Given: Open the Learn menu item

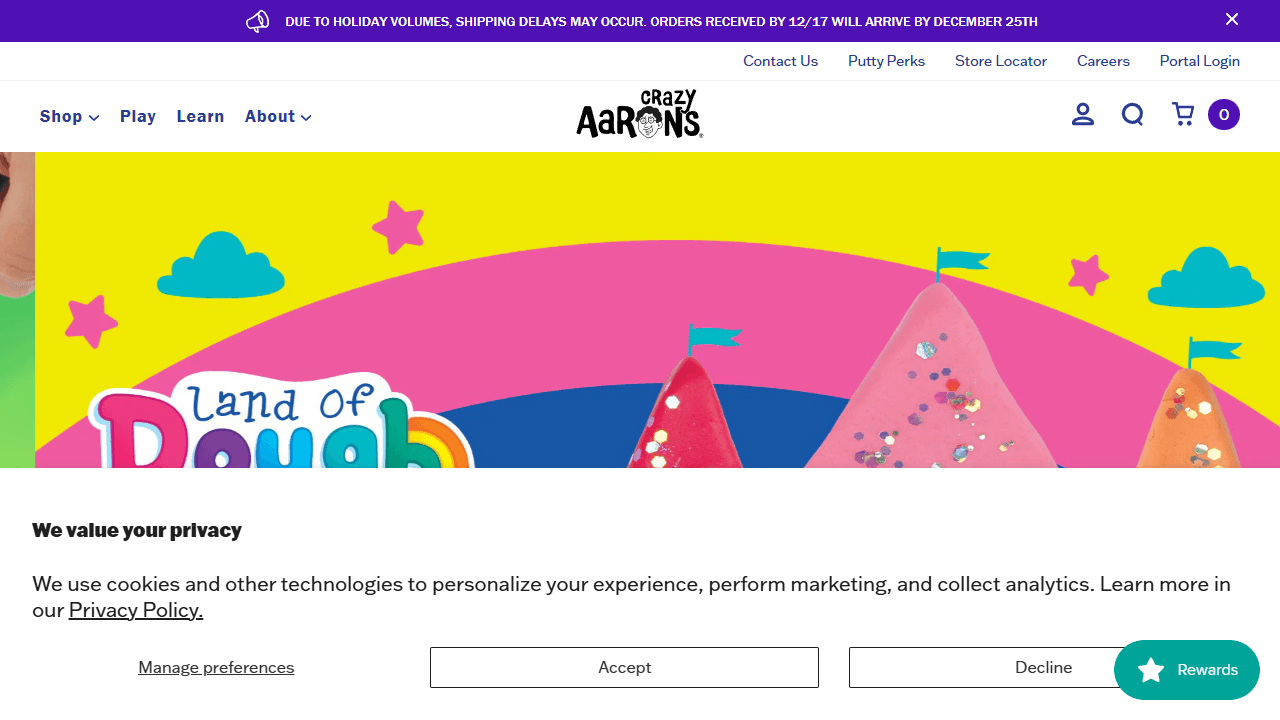Looking at the screenshot, I should click(200, 116).
